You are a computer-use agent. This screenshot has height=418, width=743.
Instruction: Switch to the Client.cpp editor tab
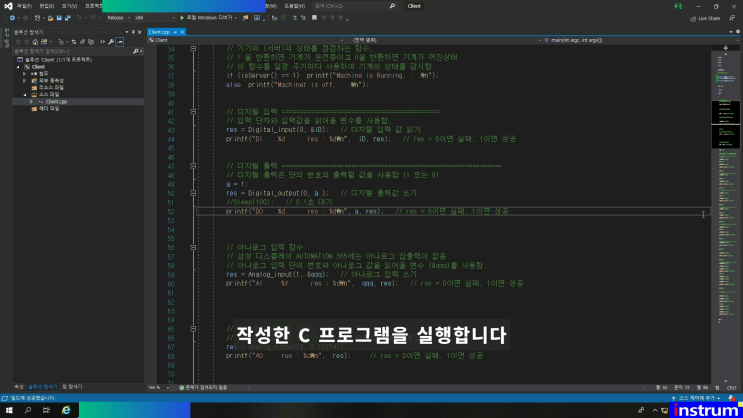(159, 32)
